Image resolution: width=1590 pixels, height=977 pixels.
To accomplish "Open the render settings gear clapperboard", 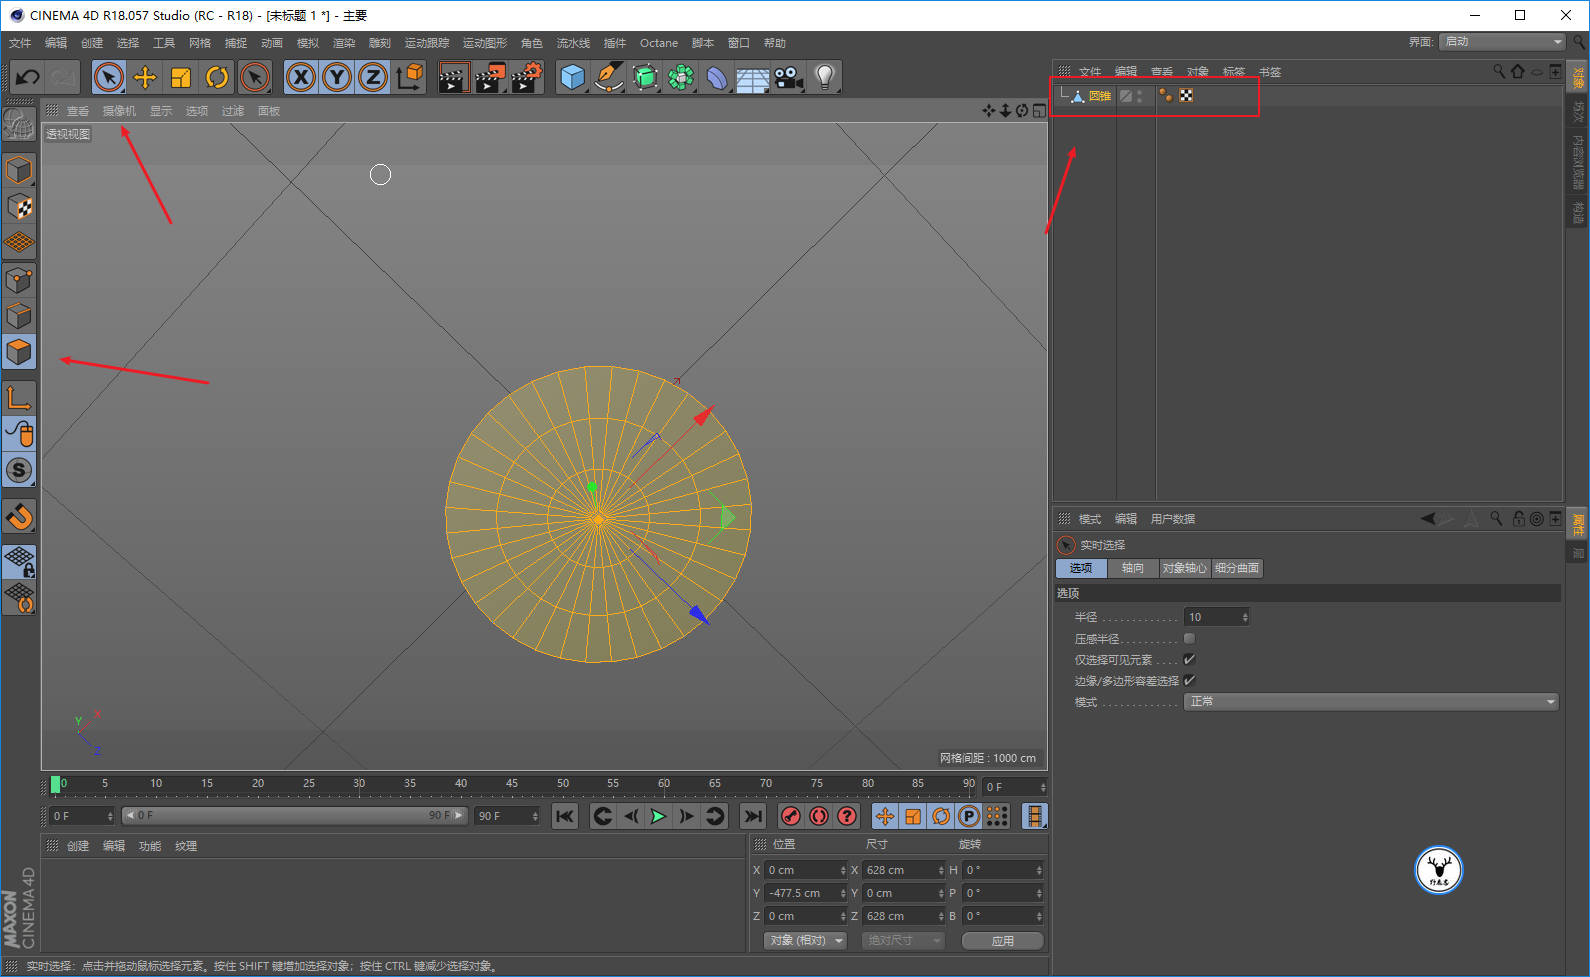I will (527, 77).
